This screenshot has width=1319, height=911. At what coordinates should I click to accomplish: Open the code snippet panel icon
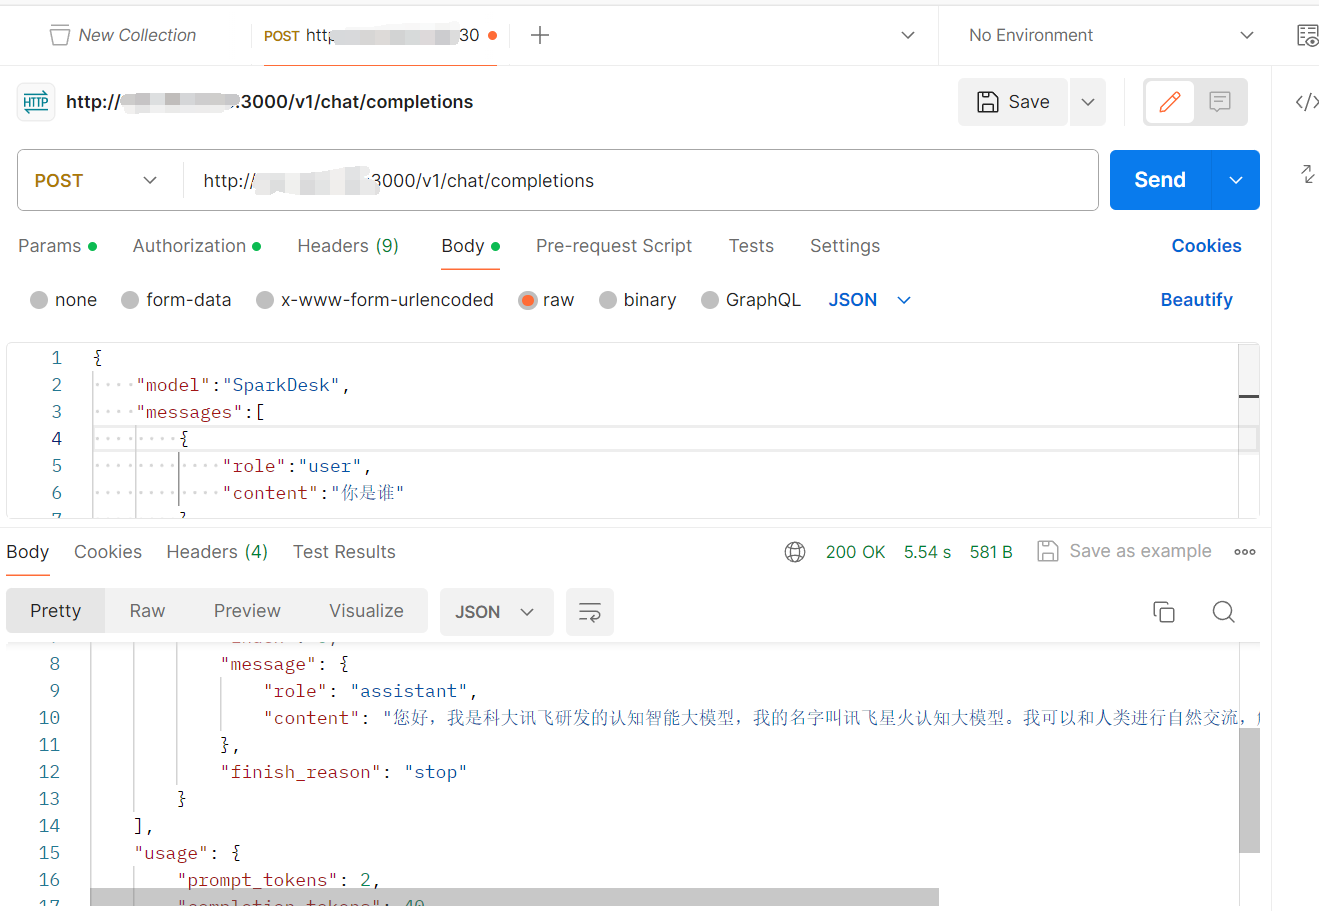click(1306, 102)
